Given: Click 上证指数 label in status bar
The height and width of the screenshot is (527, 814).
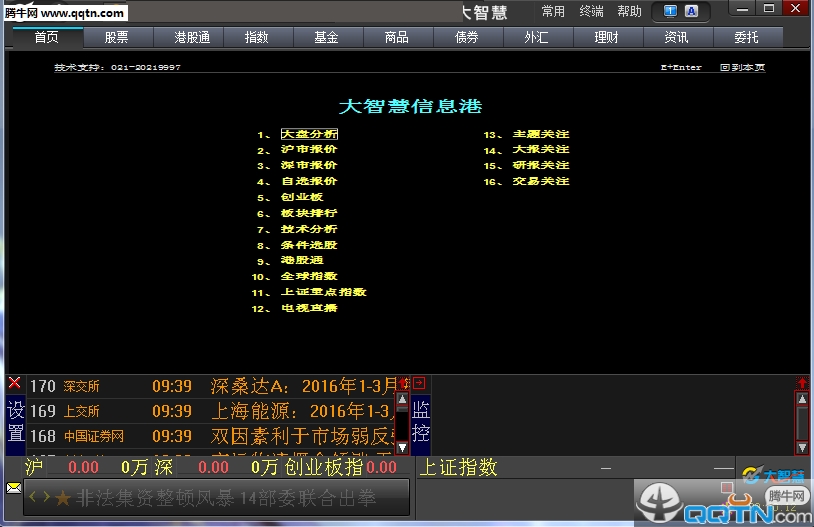Looking at the screenshot, I should point(458,467).
